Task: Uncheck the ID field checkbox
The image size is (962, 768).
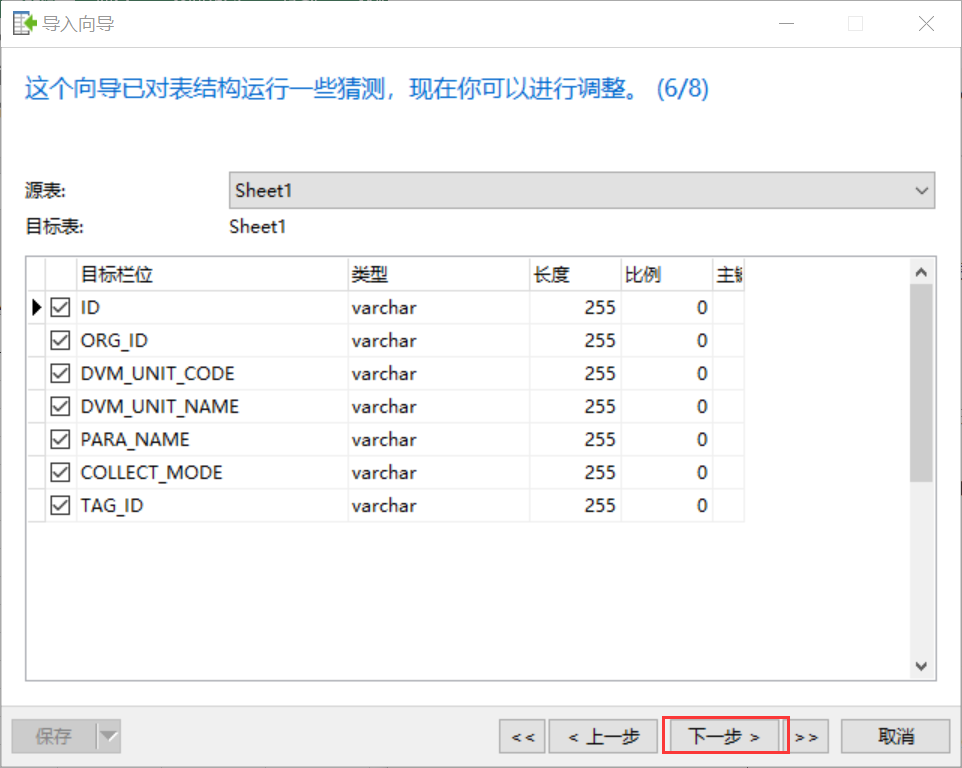Action: [60, 307]
